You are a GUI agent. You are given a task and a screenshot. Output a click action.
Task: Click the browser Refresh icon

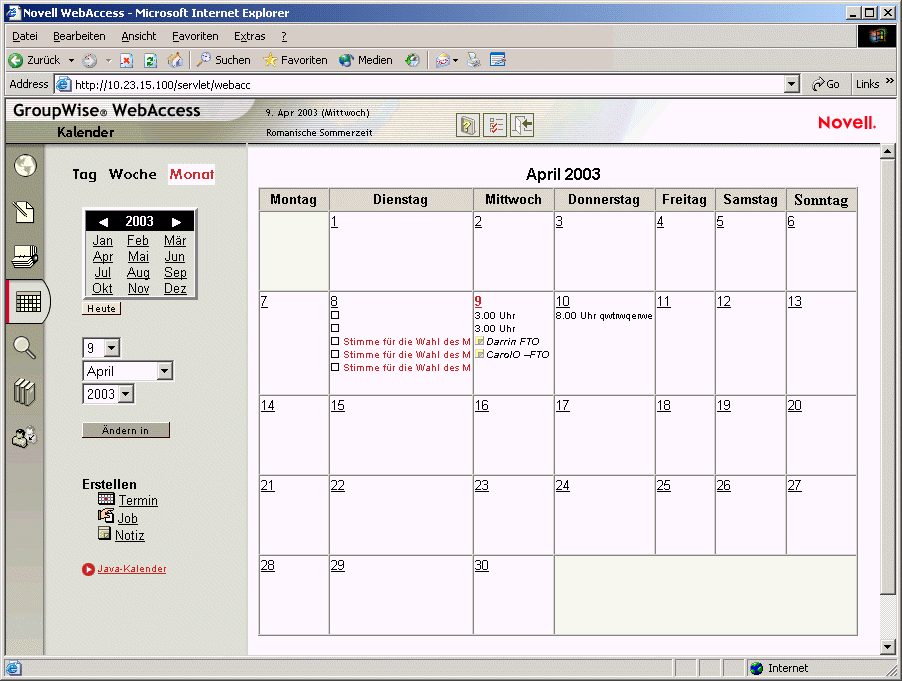tap(151, 60)
